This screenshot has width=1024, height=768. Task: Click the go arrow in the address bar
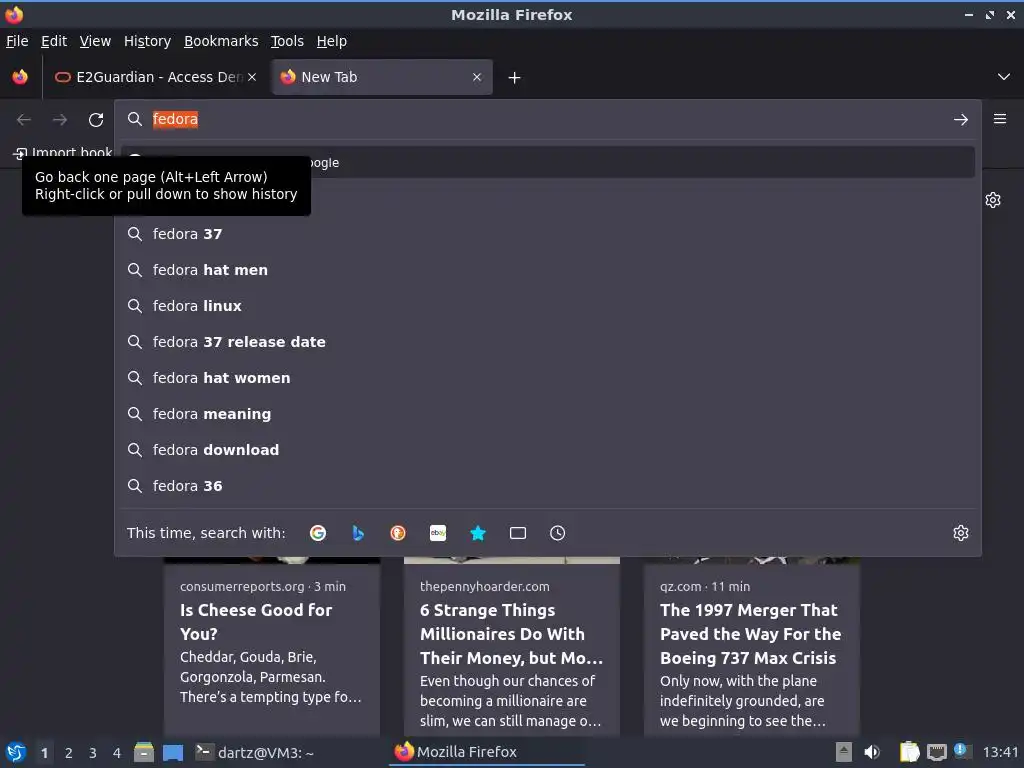click(x=961, y=120)
